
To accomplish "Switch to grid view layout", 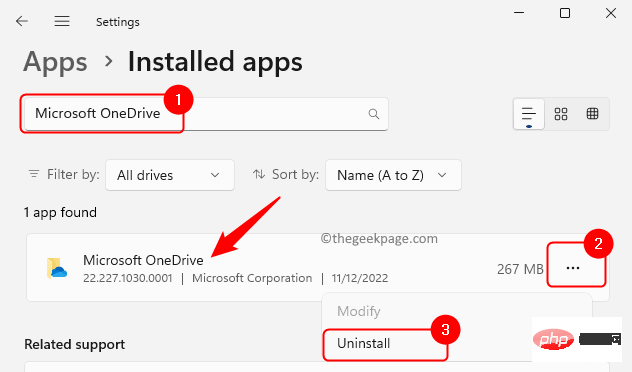I will [561, 114].
